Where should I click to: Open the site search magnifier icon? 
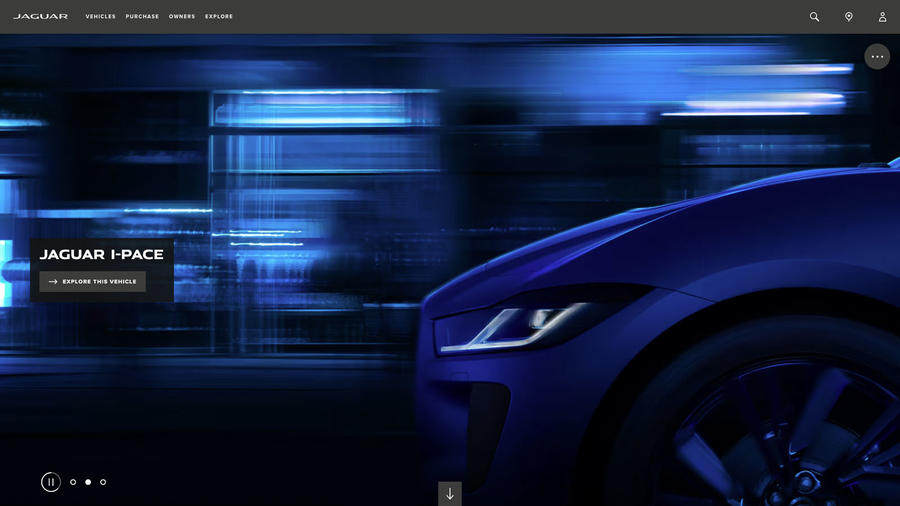[814, 17]
